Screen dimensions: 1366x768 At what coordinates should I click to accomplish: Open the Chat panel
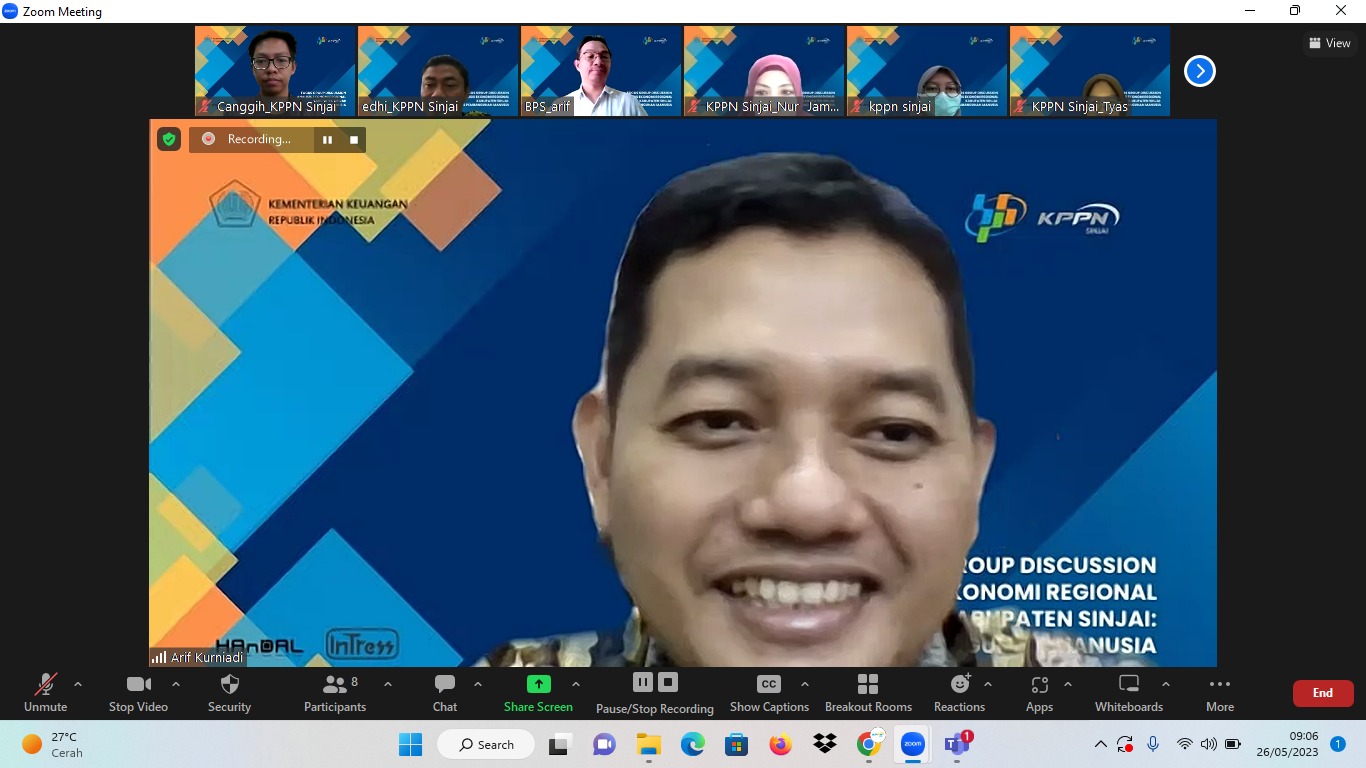pyautogui.click(x=445, y=692)
